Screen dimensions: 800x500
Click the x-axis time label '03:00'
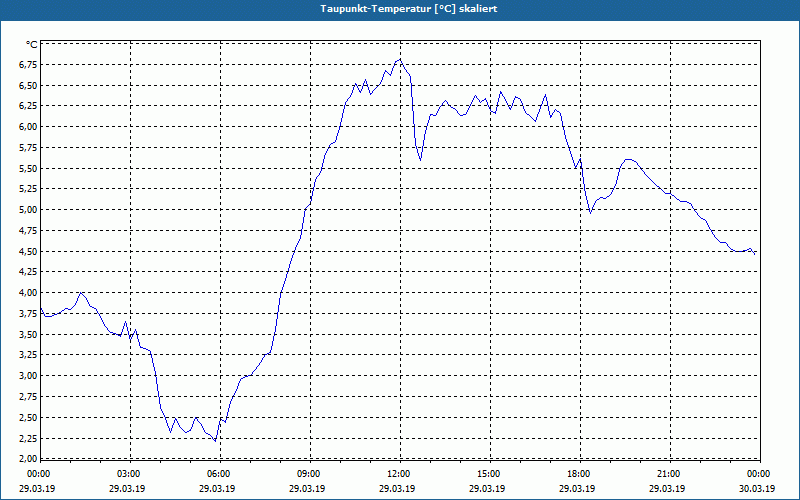coord(127,474)
